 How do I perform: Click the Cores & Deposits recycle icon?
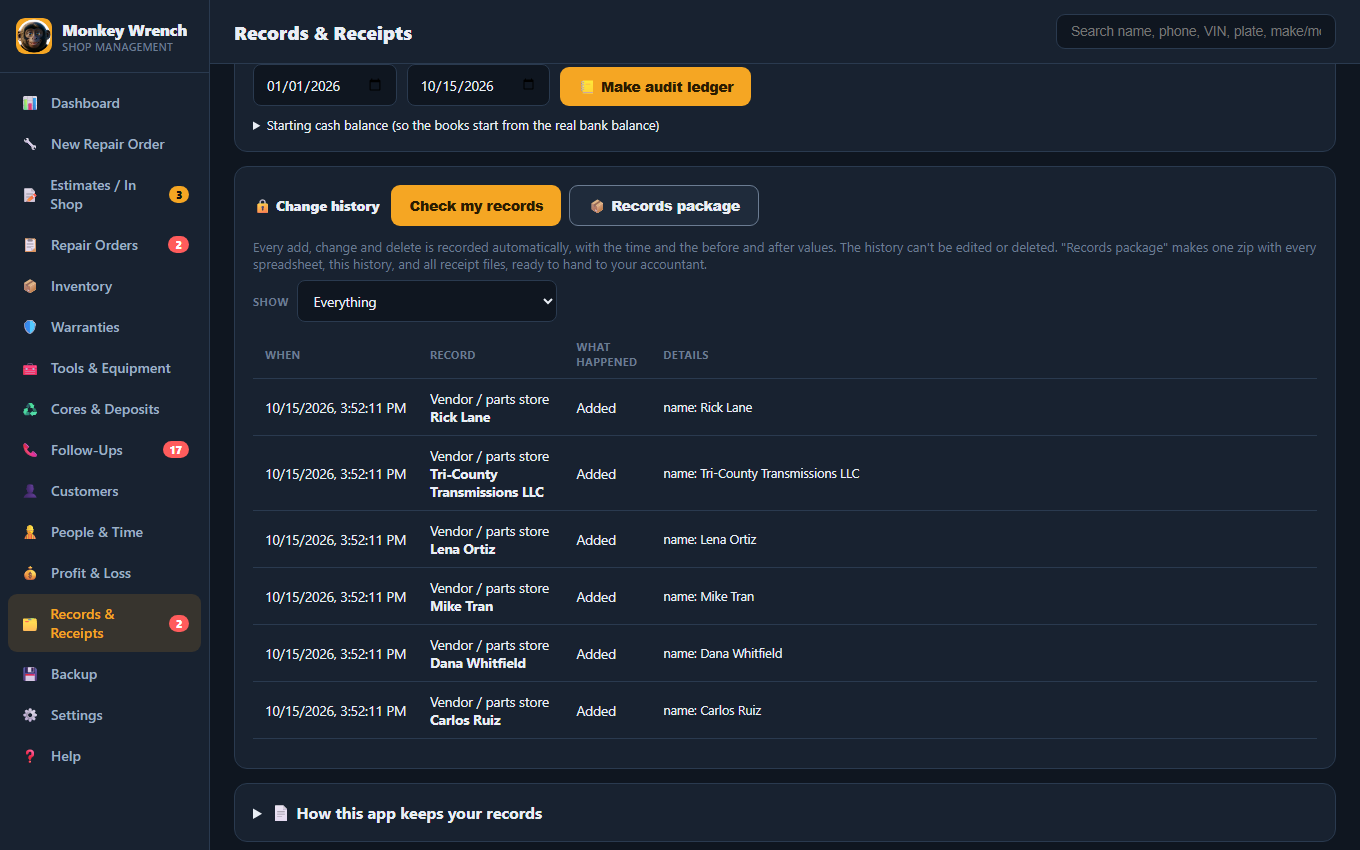(30, 409)
